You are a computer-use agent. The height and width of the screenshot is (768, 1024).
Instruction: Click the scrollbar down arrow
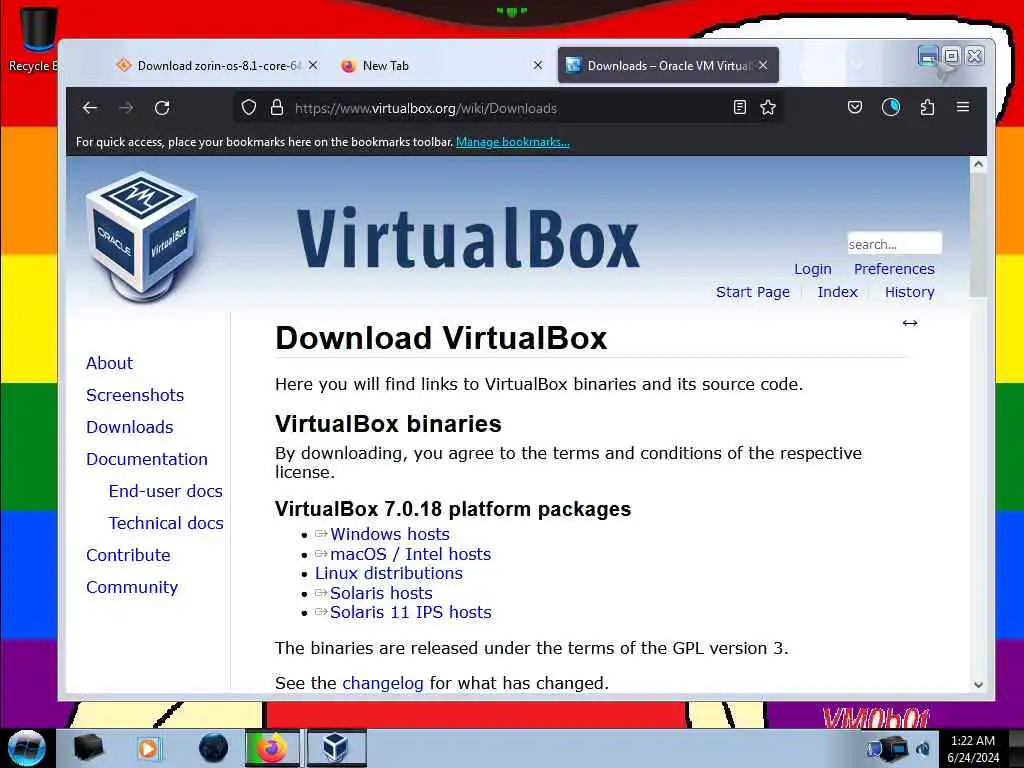tap(978, 684)
